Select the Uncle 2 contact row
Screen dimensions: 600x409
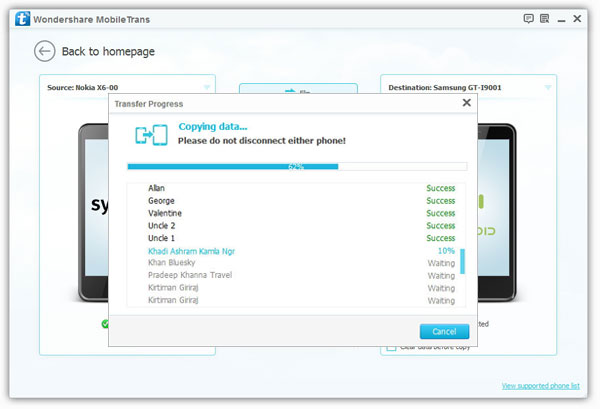click(x=296, y=226)
